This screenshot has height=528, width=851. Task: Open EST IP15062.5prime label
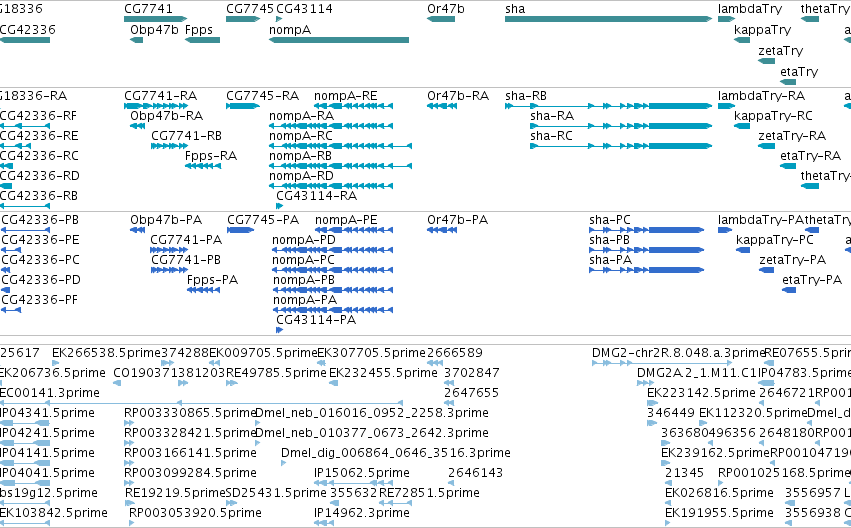tap(361, 473)
